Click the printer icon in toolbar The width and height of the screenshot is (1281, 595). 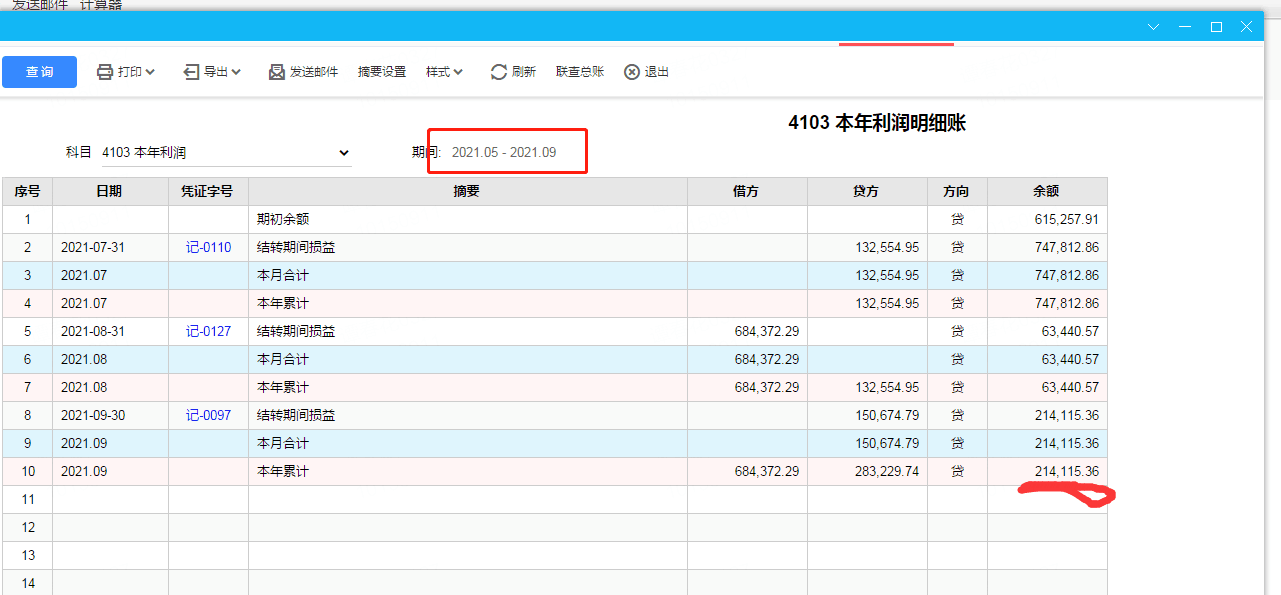pos(105,72)
